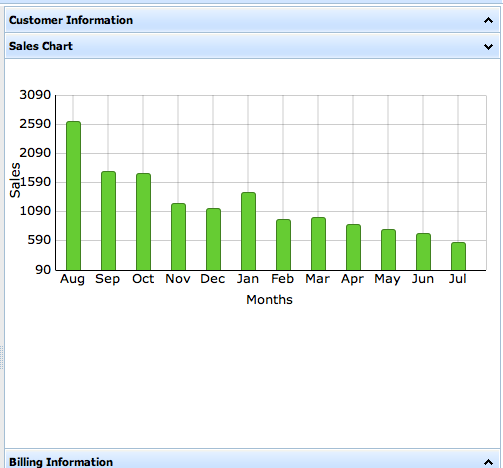This screenshot has height=468, width=503.
Task: Click the Mar sales bar
Action: coord(318,244)
